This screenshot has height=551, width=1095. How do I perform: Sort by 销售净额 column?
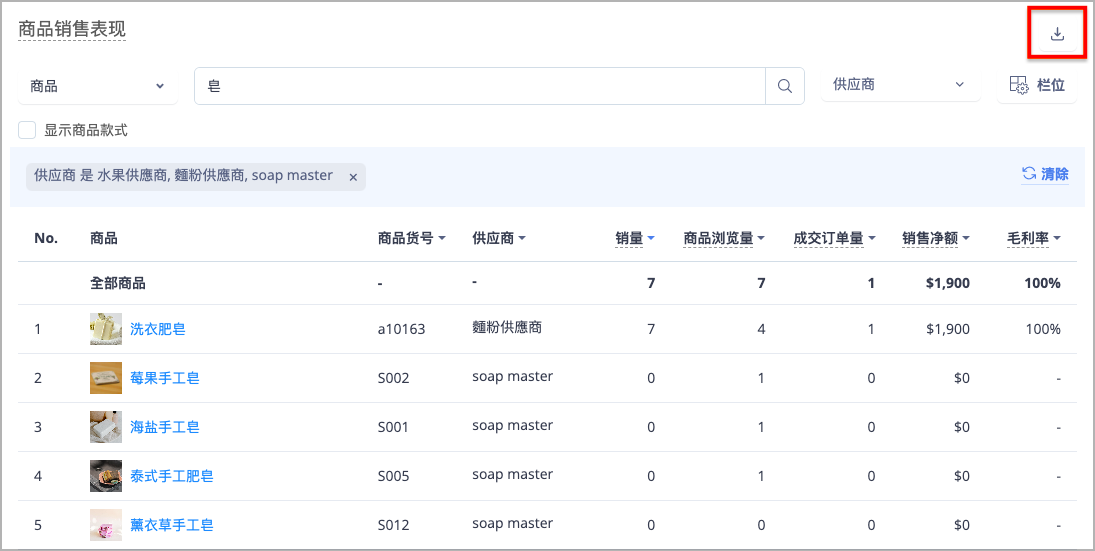936,238
